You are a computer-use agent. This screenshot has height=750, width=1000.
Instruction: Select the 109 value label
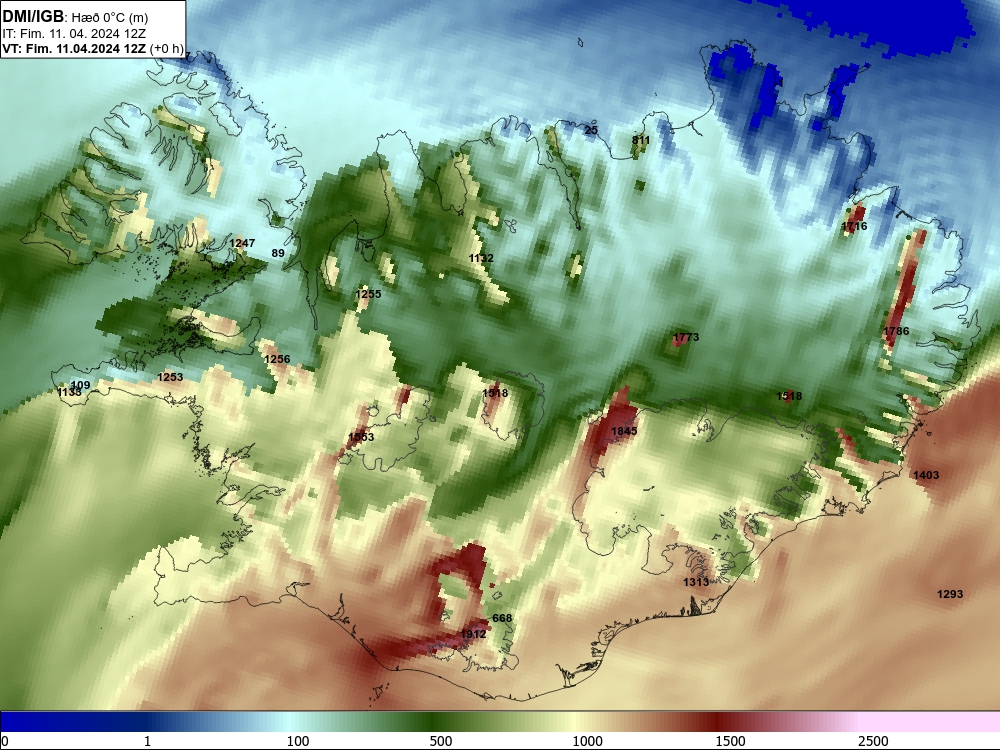click(x=80, y=385)
